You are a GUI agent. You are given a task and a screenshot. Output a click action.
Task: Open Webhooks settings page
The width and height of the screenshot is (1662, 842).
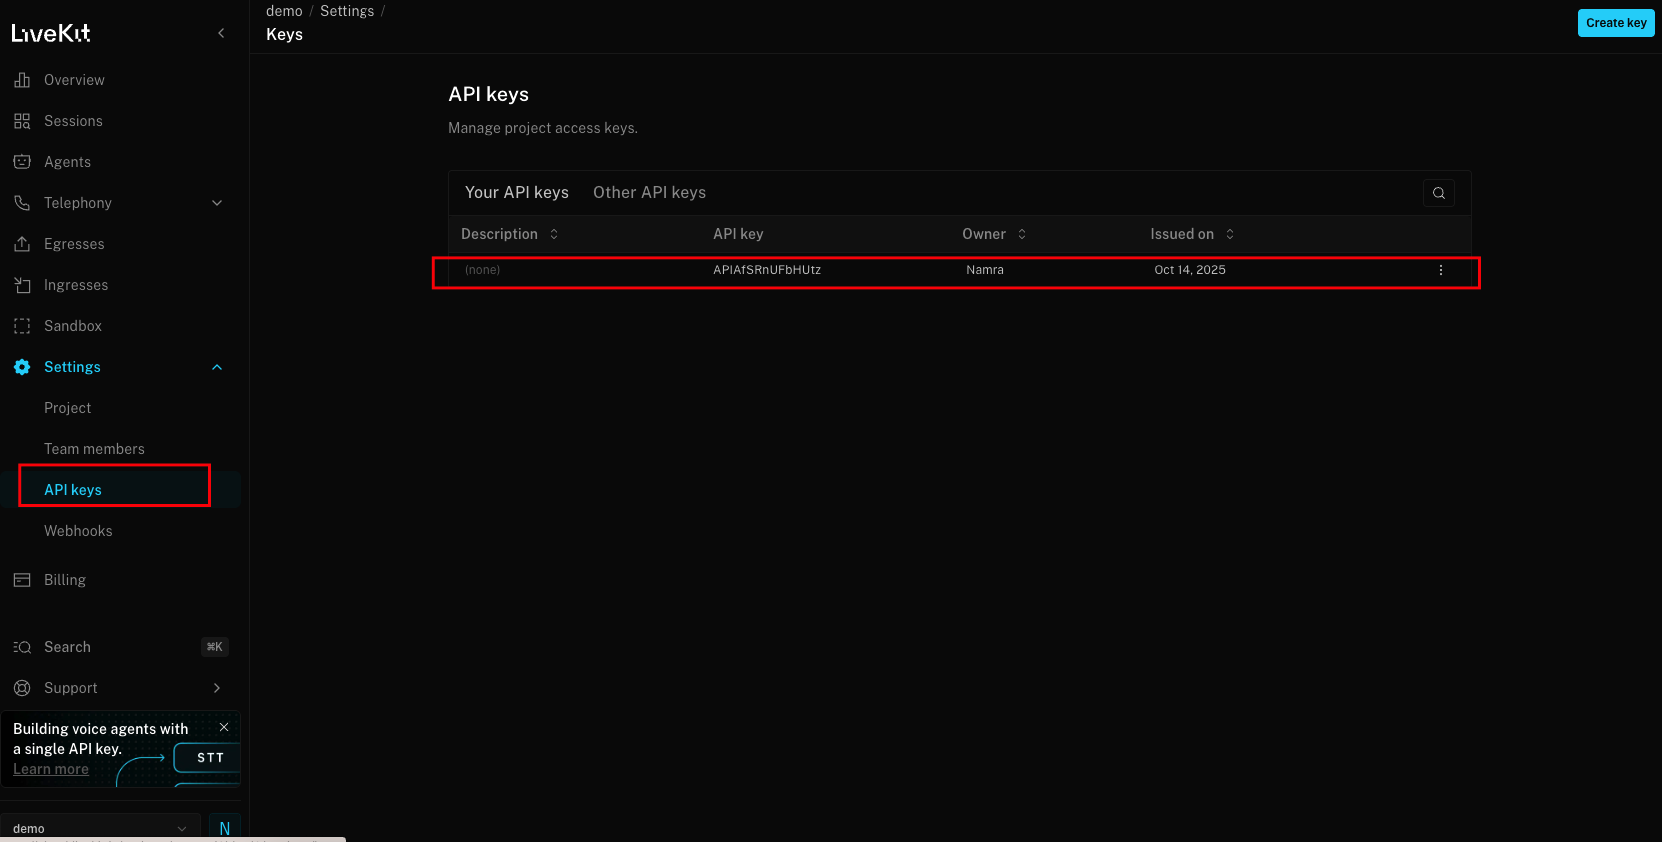click(78, 531)
